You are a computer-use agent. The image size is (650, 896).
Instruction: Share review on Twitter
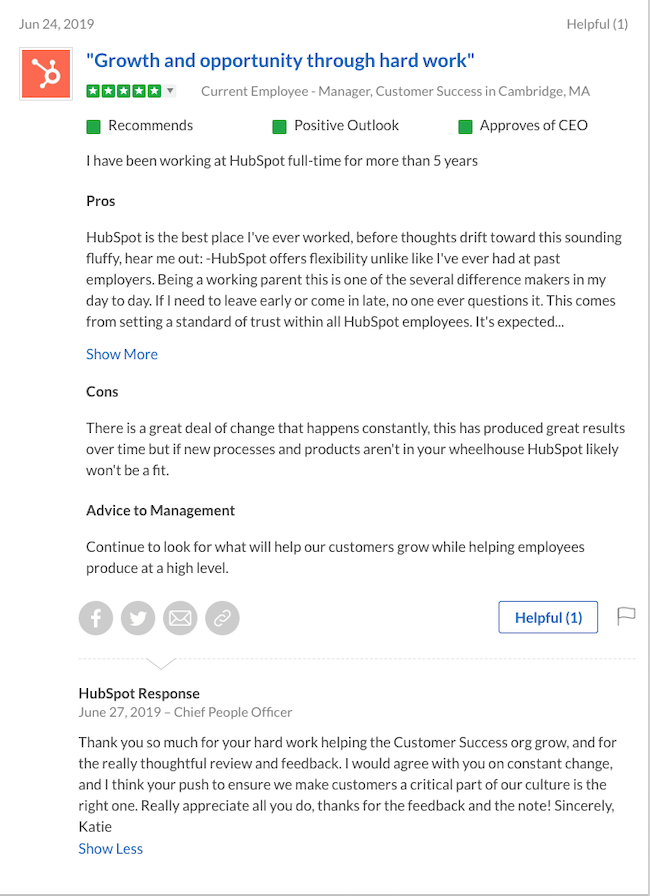[138, 618]
